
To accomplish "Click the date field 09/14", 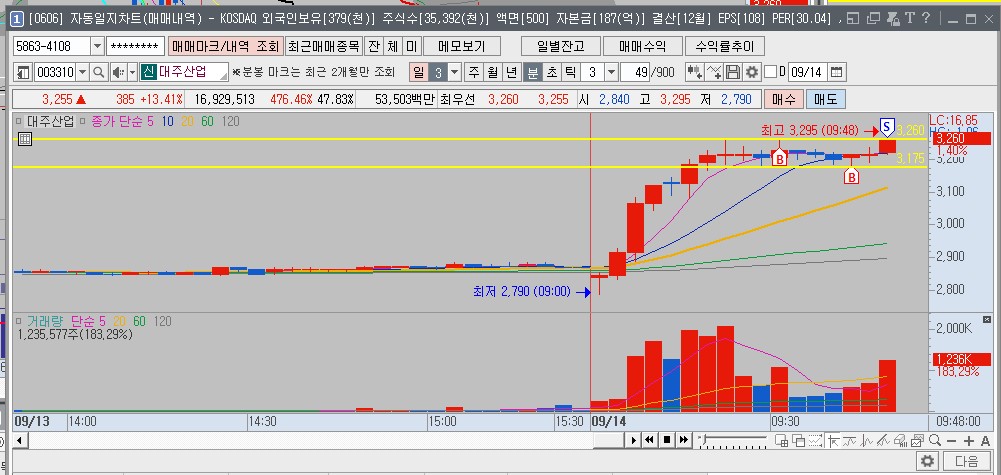I will [808, 72].
